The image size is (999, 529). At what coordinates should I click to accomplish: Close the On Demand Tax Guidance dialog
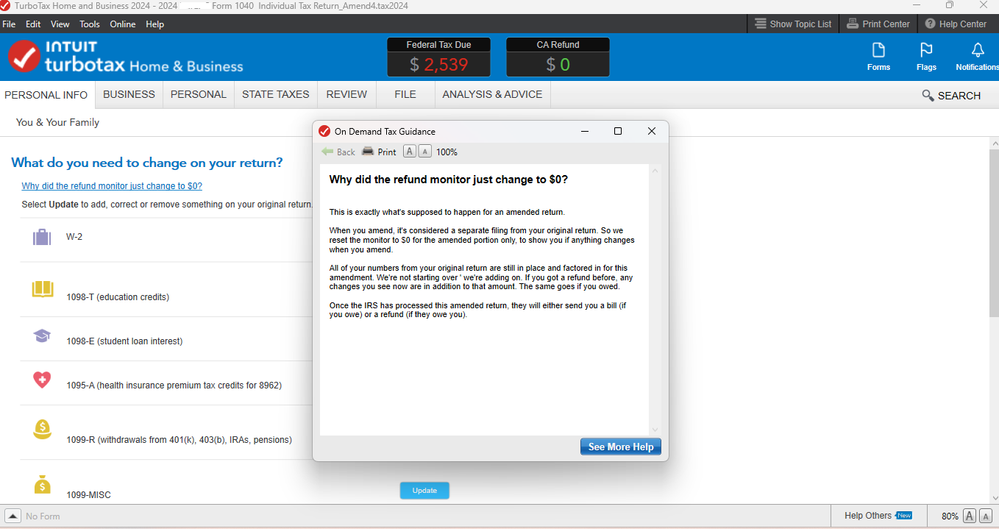651,131
